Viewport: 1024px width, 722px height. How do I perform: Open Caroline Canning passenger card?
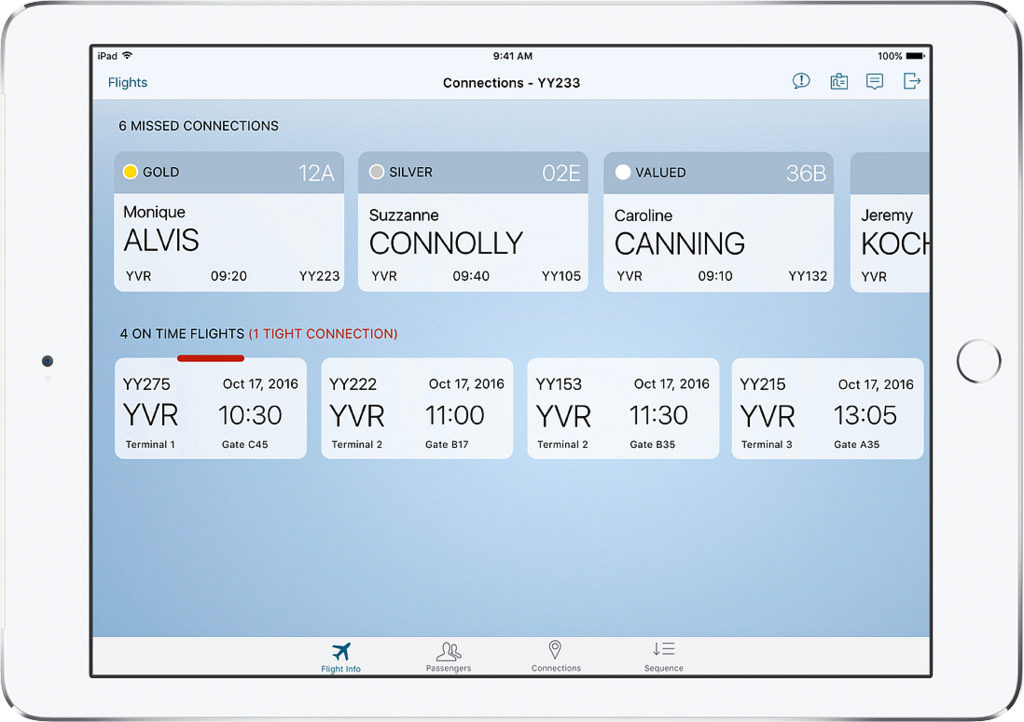pos(718,222)
